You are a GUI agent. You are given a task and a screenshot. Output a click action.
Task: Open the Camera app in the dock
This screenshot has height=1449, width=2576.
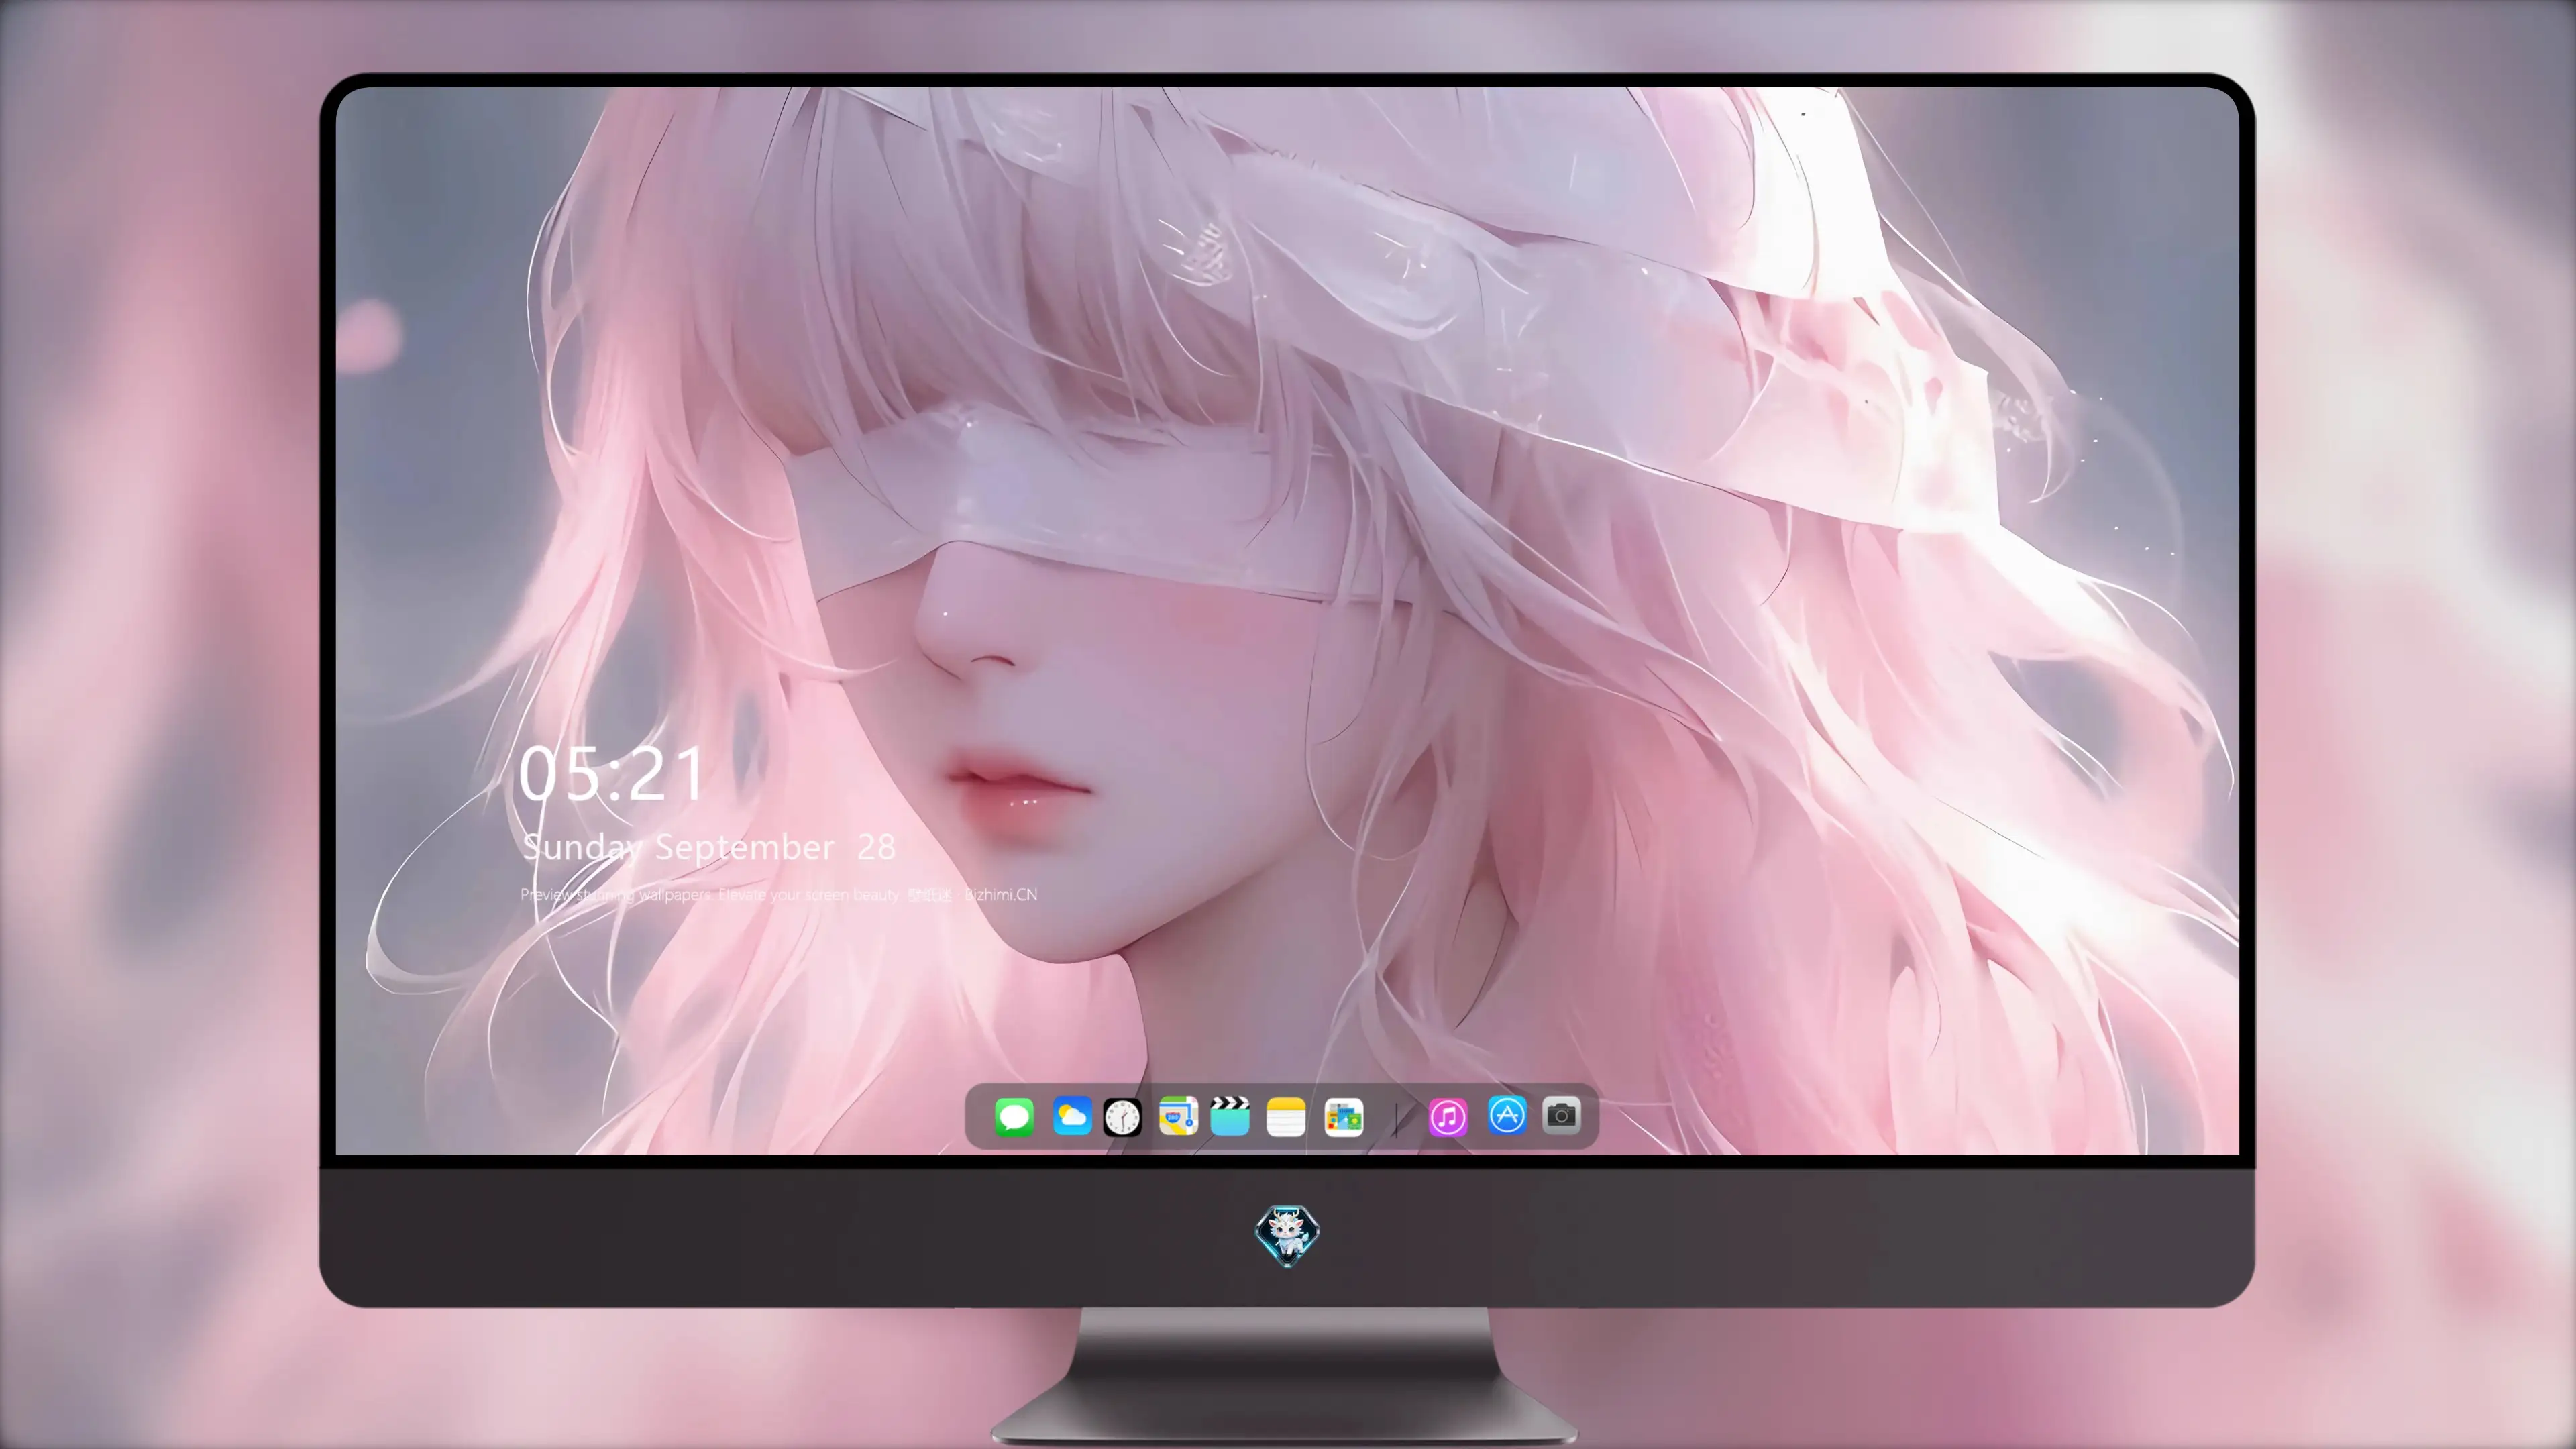(1561, 1115)
